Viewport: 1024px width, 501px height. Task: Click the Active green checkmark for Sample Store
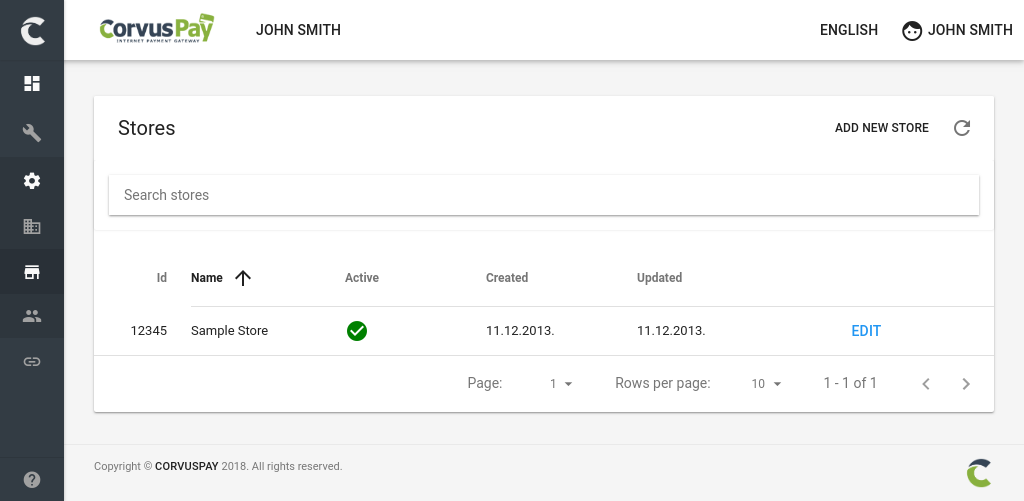[x=357, y=331]
